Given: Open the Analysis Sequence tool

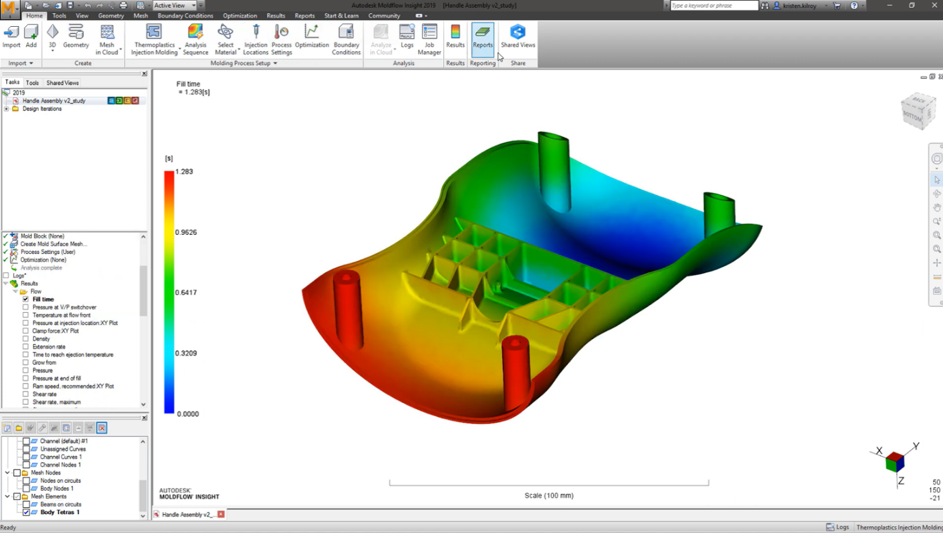Looking at the screenshot, I should [x=195, y=40].
